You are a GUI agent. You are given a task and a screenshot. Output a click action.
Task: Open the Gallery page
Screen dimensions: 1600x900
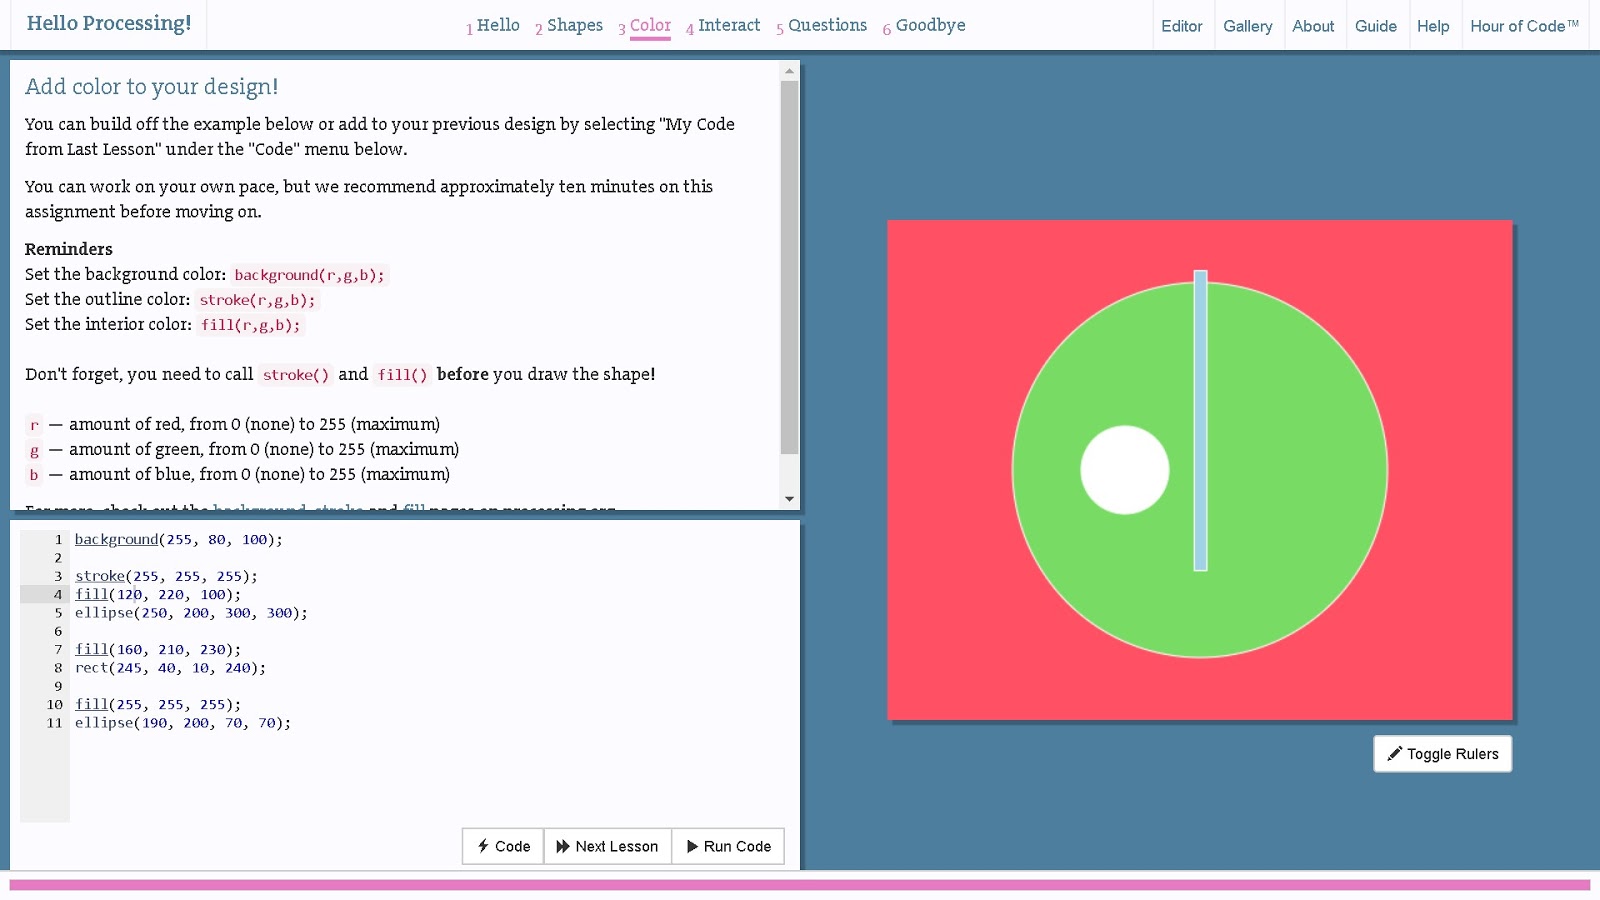pyautogui.click(x=1248, y=26)
